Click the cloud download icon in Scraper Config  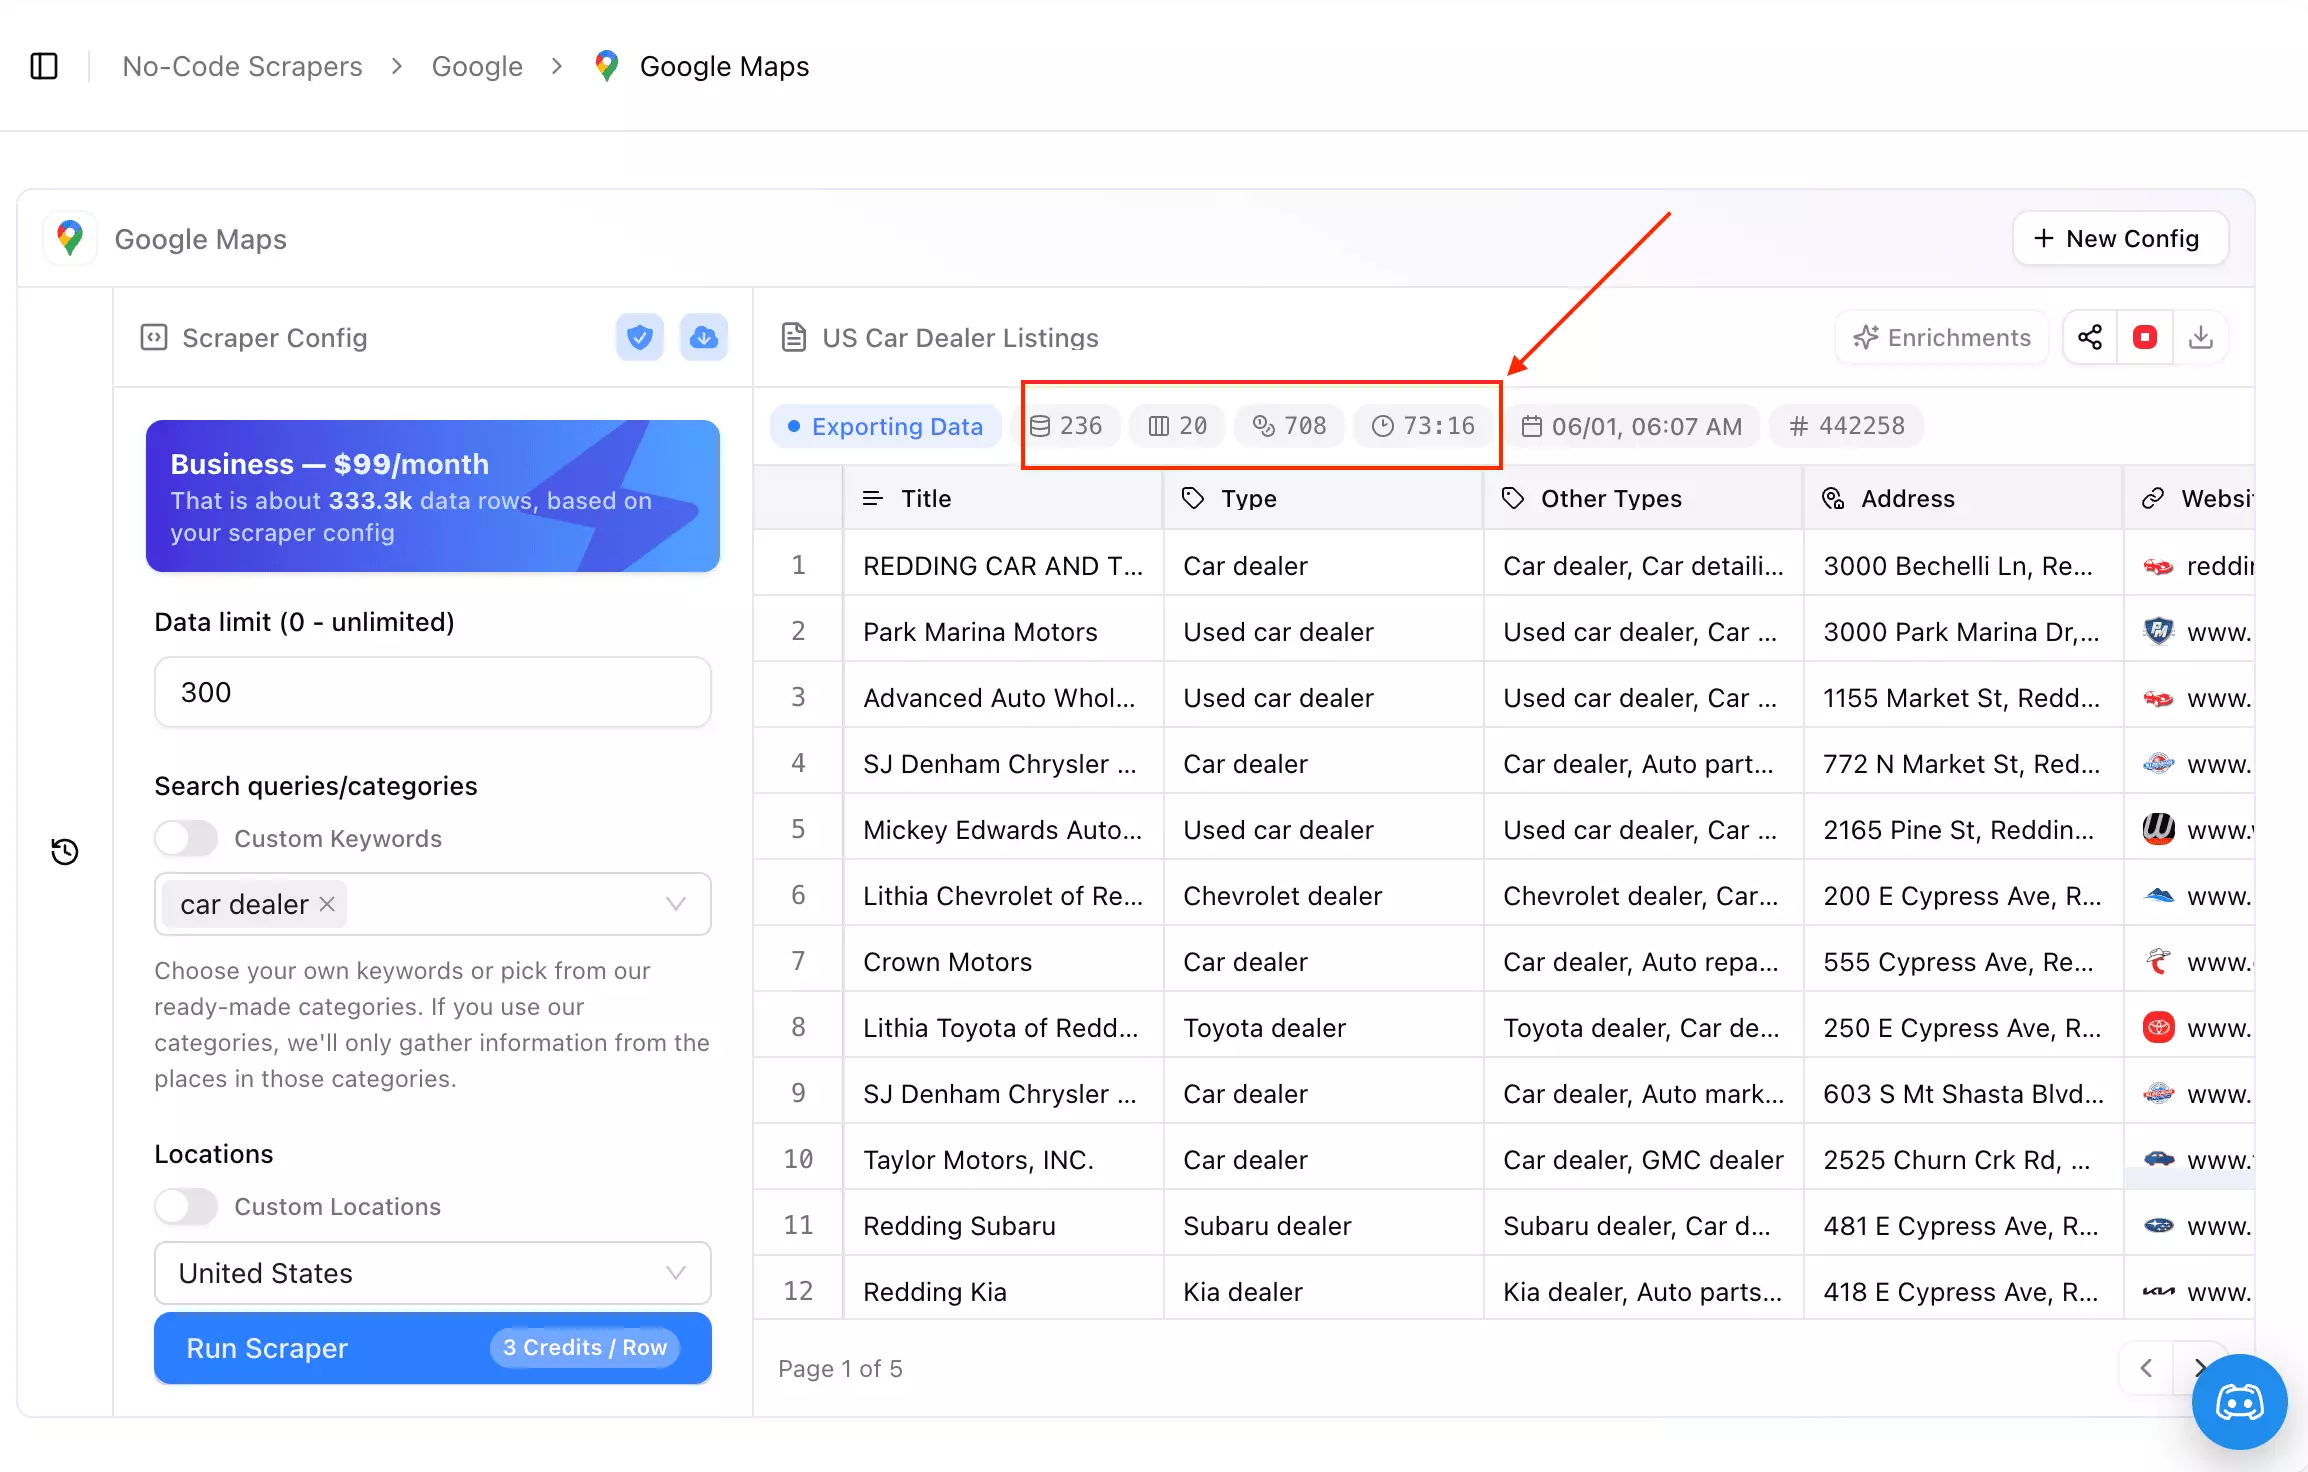point(704,337)
